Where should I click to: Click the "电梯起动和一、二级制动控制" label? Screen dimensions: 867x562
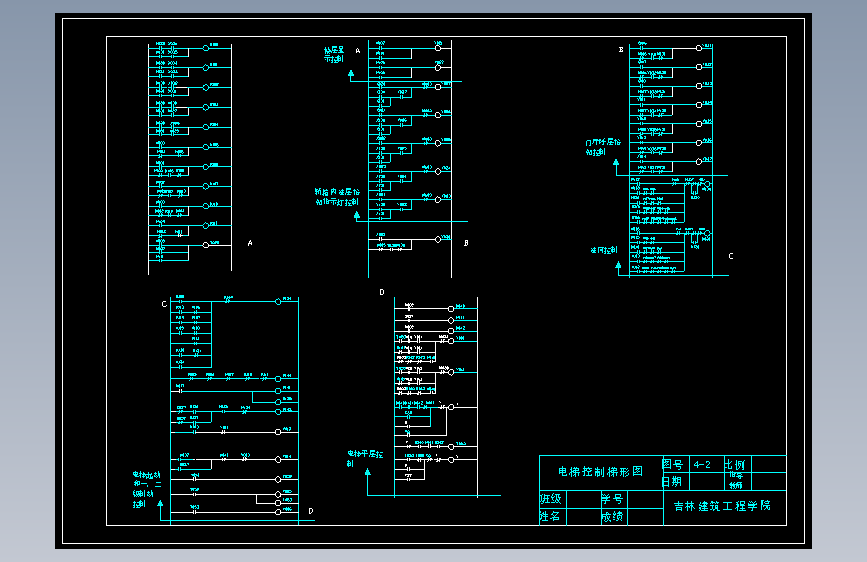147,490
